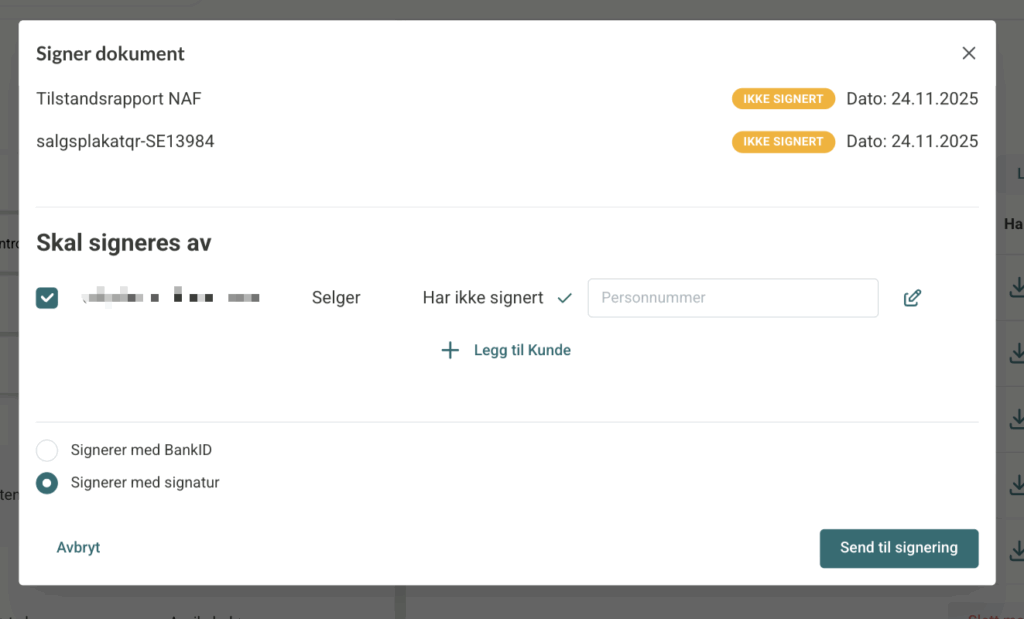1024x619 pixels.
Task: Open the salgsplakatqr-SE13984 document row
Action: (125, 142)
